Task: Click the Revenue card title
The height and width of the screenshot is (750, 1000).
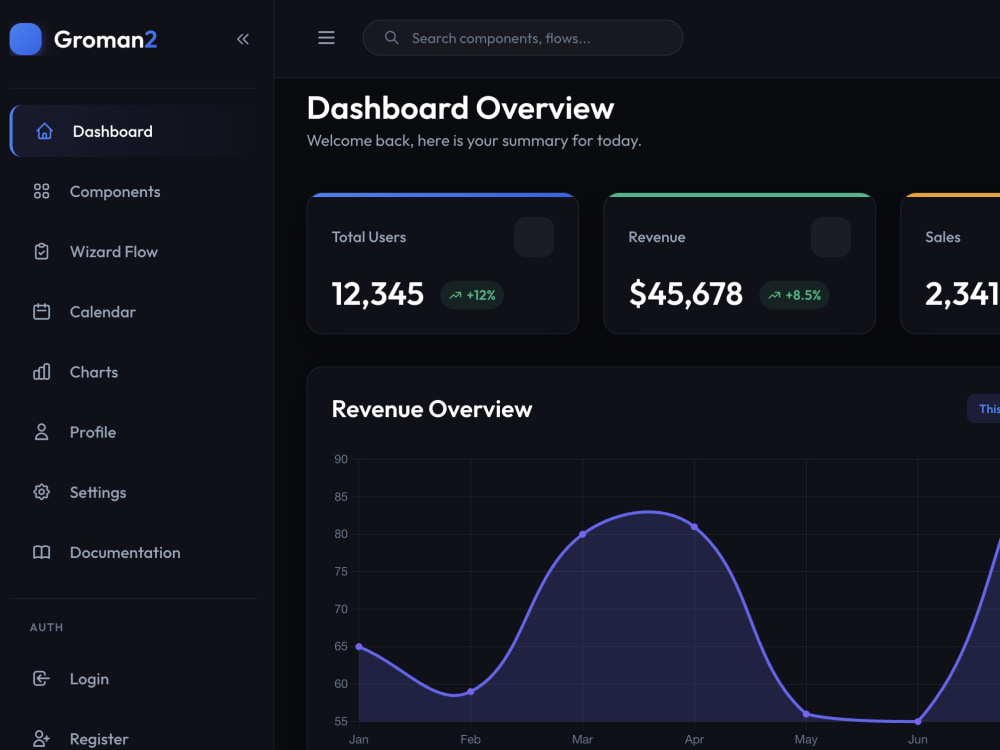Action: pos(657,237)
